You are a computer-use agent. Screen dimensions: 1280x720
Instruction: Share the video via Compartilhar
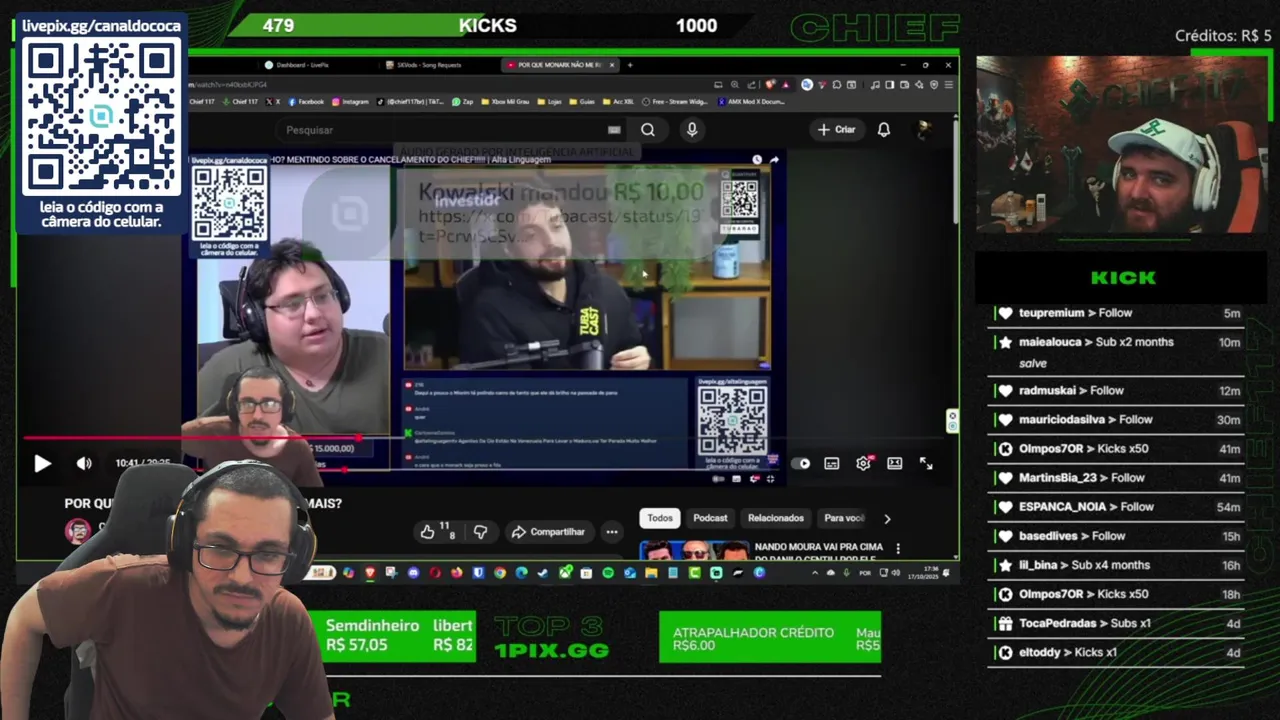click(x=548, y=532)
